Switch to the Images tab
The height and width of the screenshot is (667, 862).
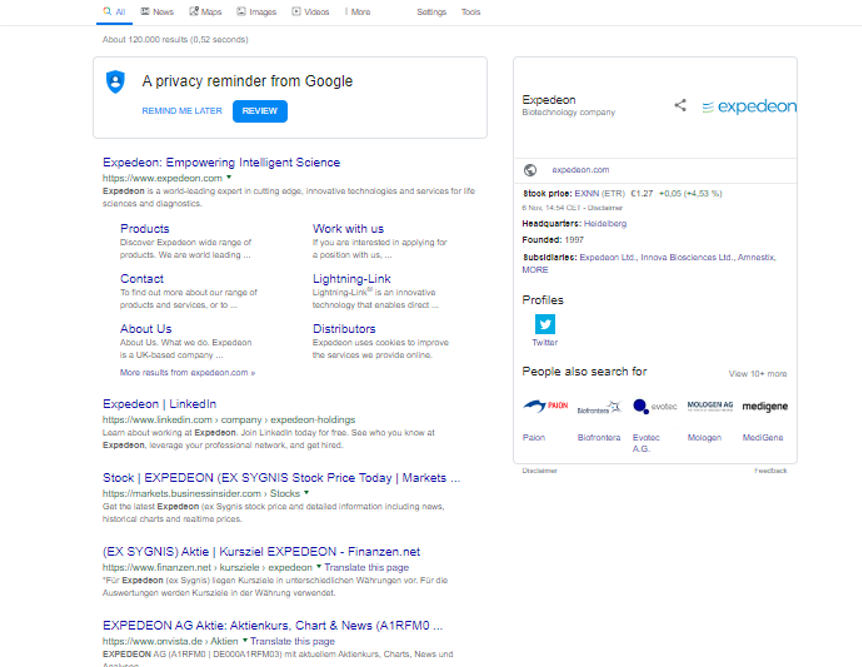pyautogui.click(x=257, y=12)
